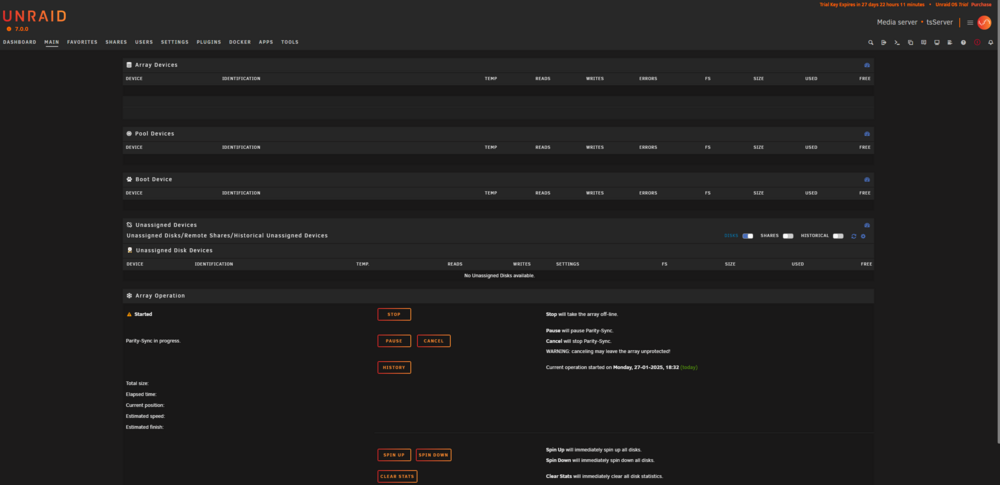Click the Array Devices section icon
The width and height of the screenshot is (1000, 485).
(x=129, y=64)
